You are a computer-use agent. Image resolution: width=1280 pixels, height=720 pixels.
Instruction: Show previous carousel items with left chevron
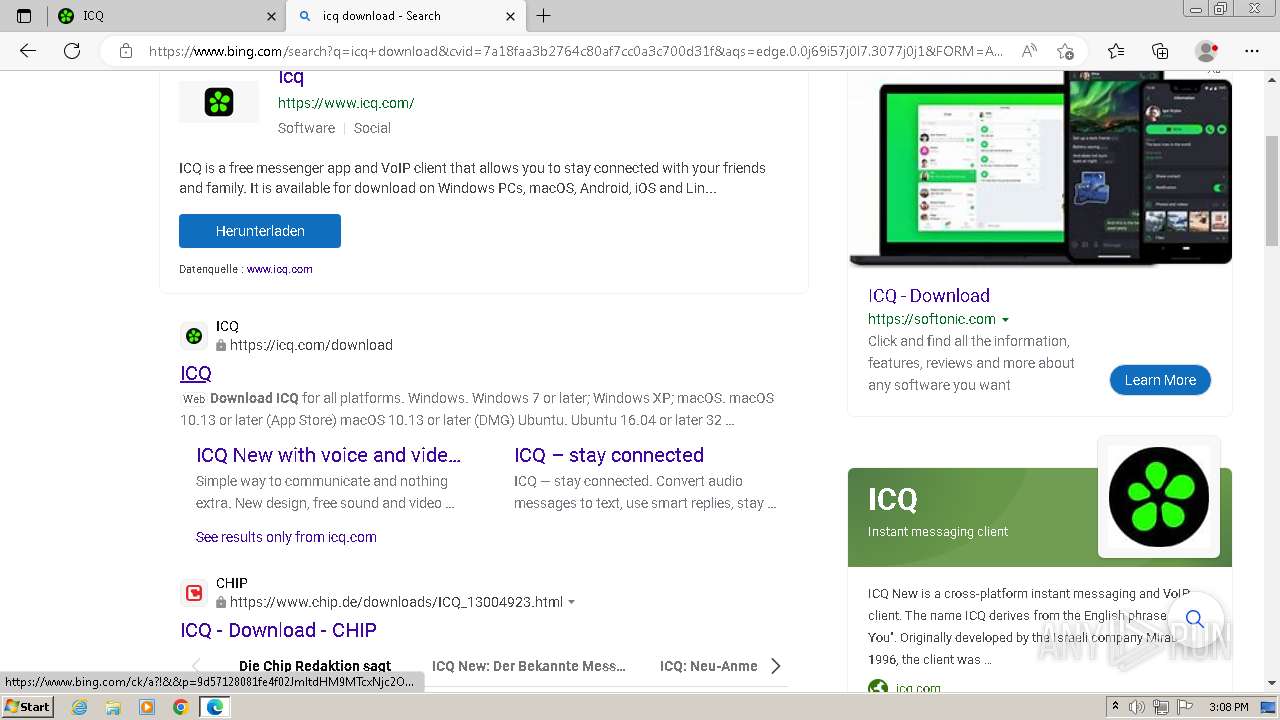(196, 666)
